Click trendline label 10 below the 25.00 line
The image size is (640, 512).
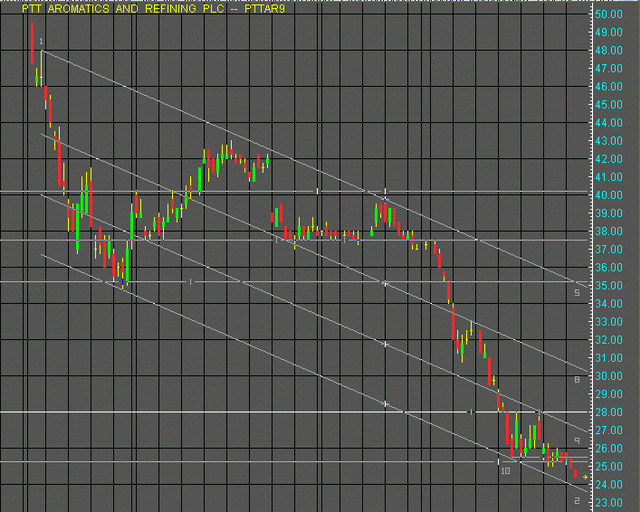click(505, 471)
